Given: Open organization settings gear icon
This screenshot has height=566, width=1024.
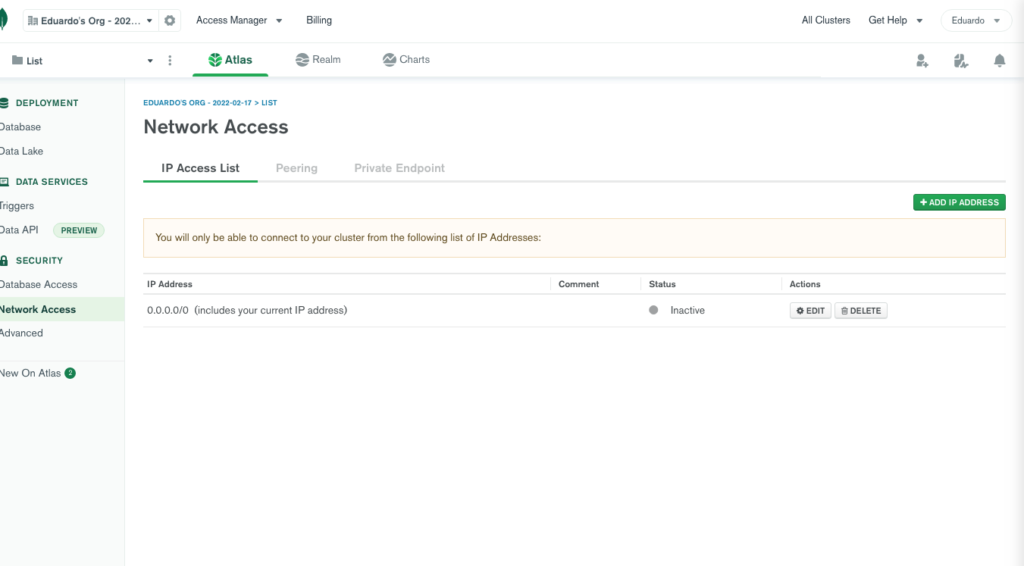Looking at the screenshot, I should pos(170,21).
